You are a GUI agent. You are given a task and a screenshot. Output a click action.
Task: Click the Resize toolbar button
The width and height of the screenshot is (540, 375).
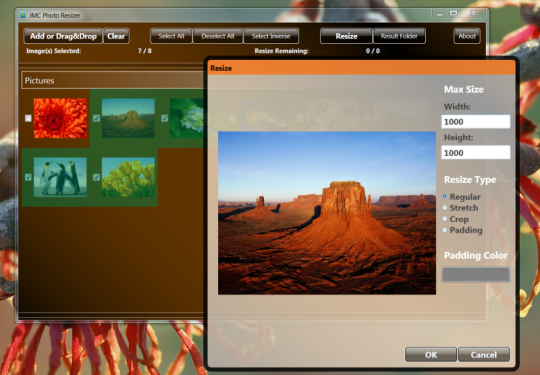pos(346,36)
